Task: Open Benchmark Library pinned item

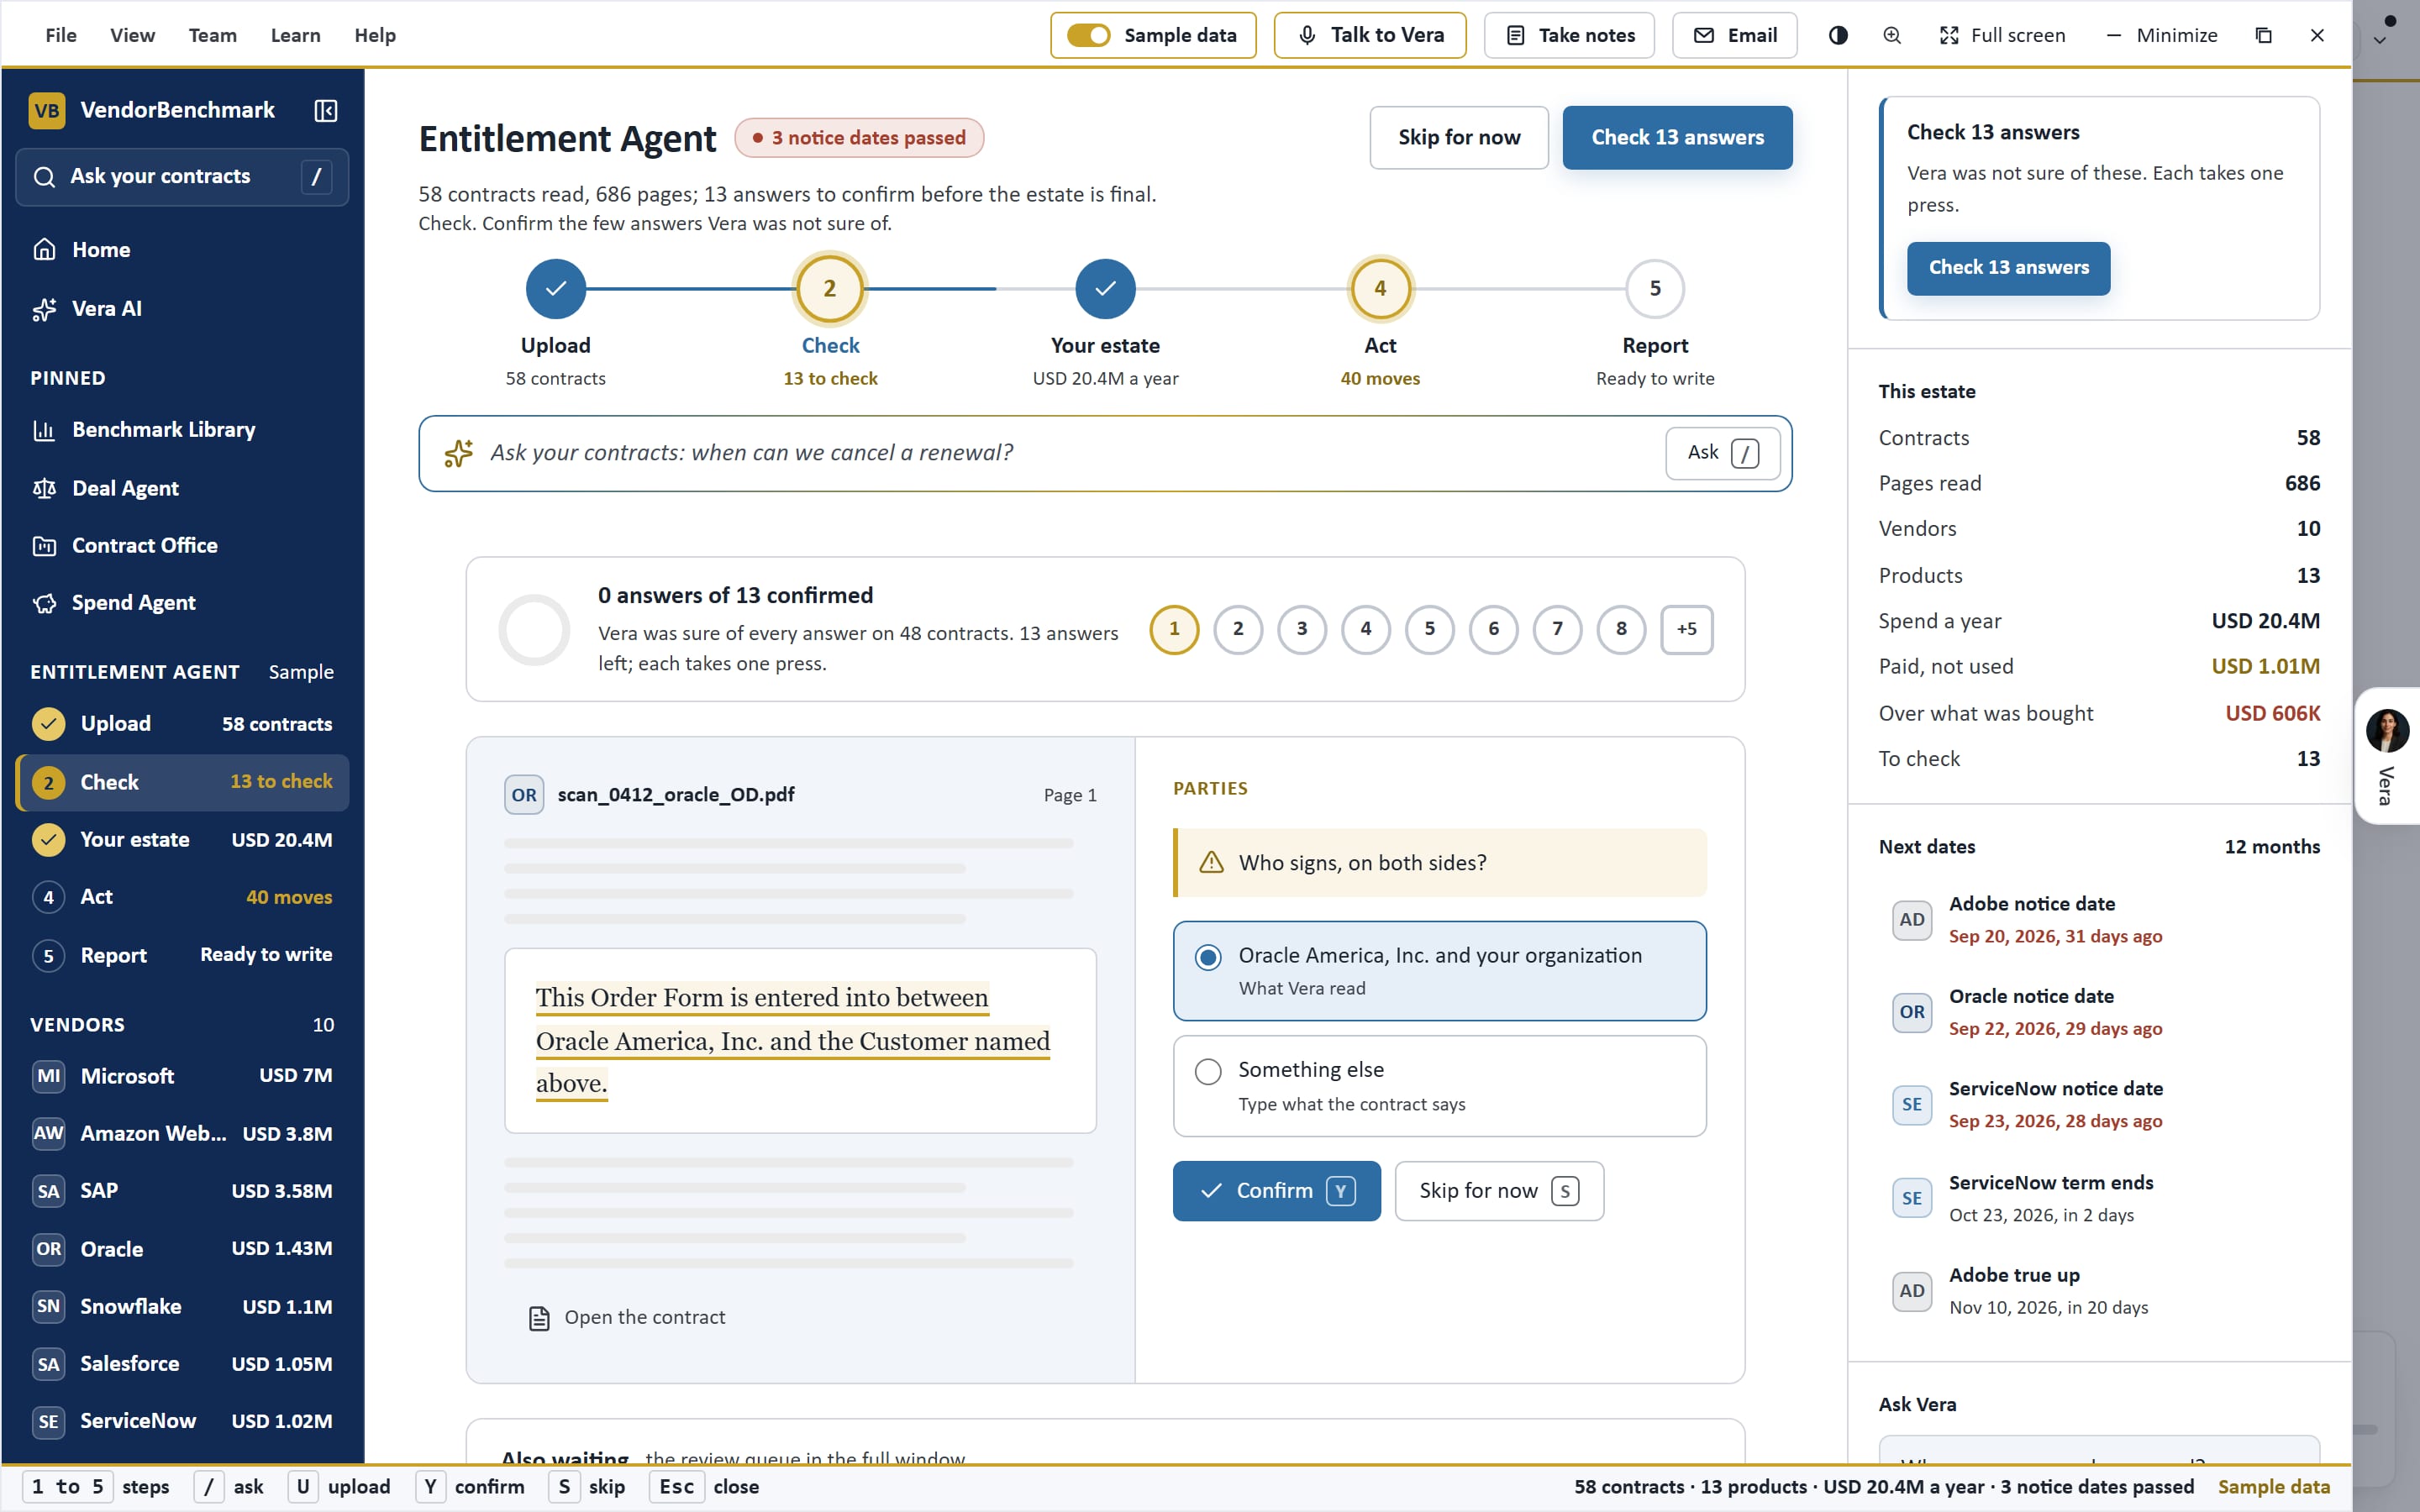Action: coord(182,430)
